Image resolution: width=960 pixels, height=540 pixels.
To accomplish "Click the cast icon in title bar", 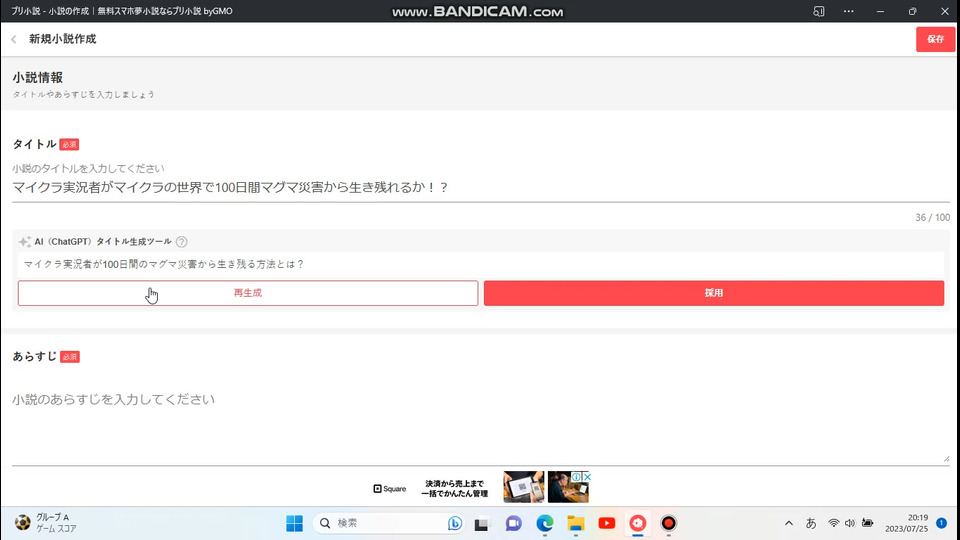I will click(x=819, y=11).
